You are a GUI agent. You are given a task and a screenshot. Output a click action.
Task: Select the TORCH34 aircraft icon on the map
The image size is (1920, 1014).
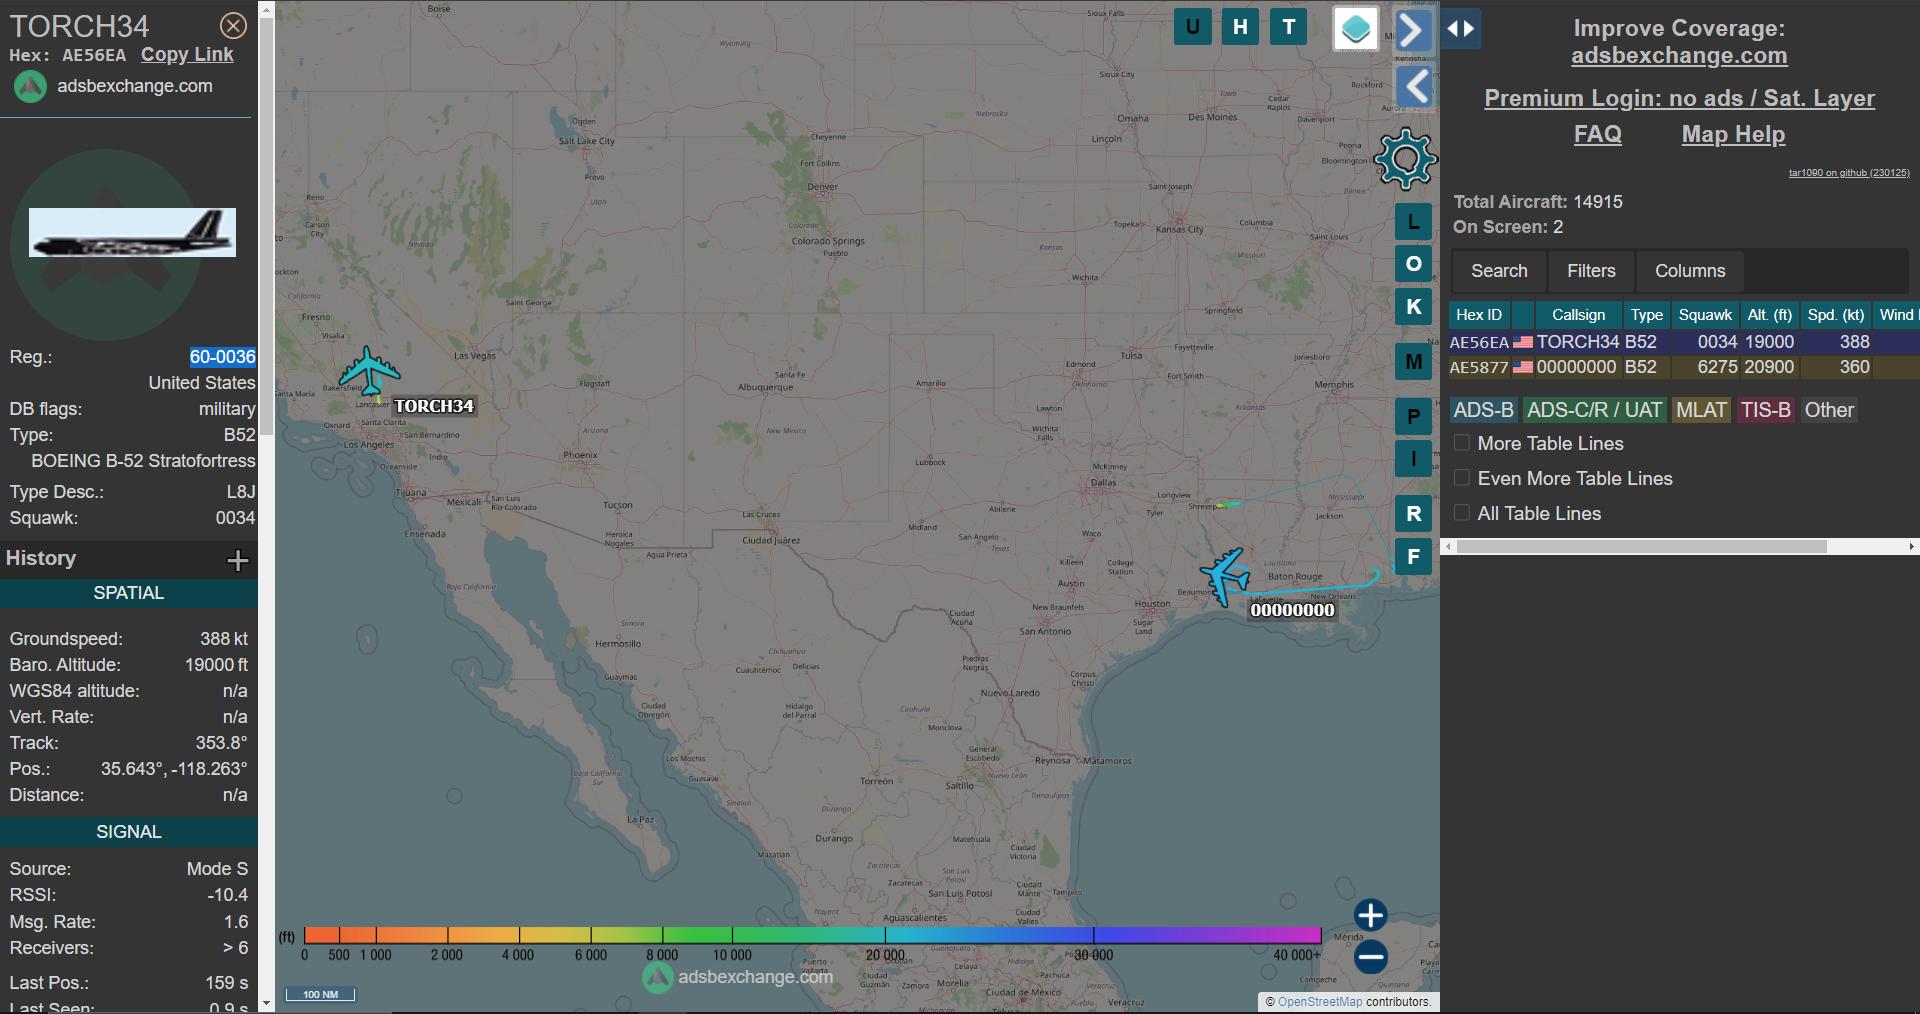click(x=369, y=371)
